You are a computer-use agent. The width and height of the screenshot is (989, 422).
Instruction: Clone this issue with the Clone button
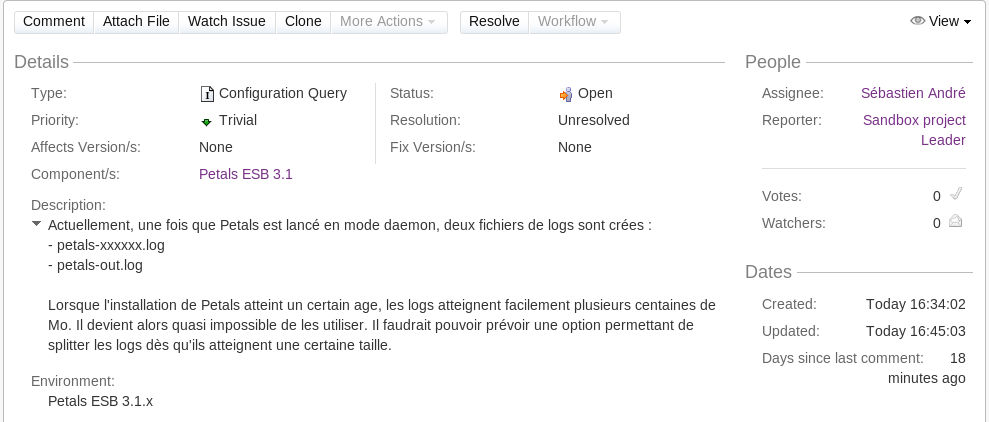303,21
